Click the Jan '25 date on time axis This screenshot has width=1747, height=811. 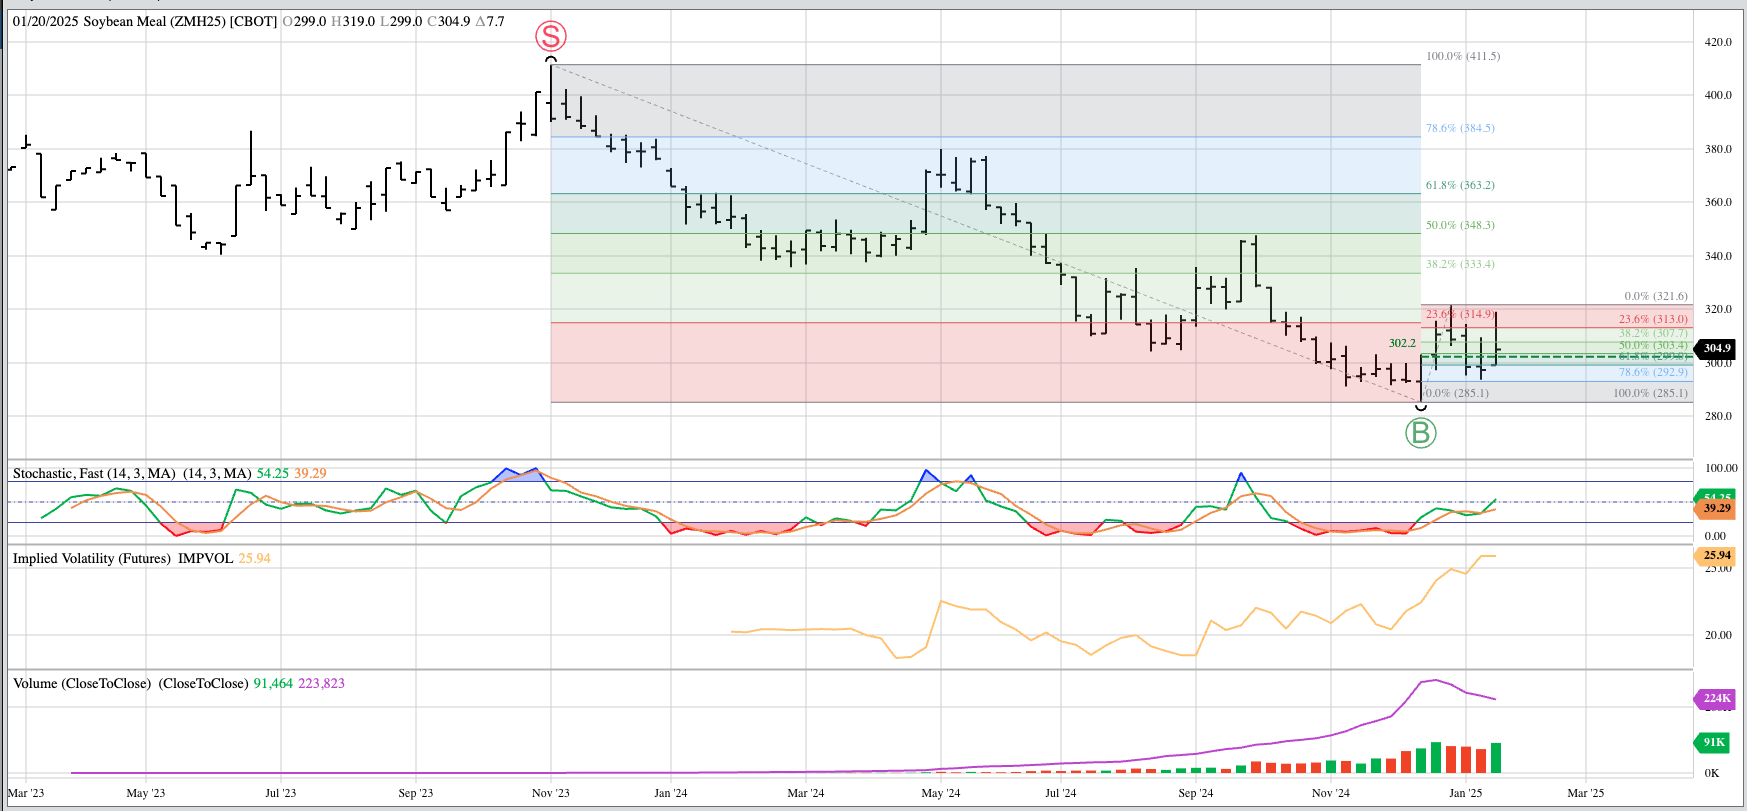(1465, 793)
